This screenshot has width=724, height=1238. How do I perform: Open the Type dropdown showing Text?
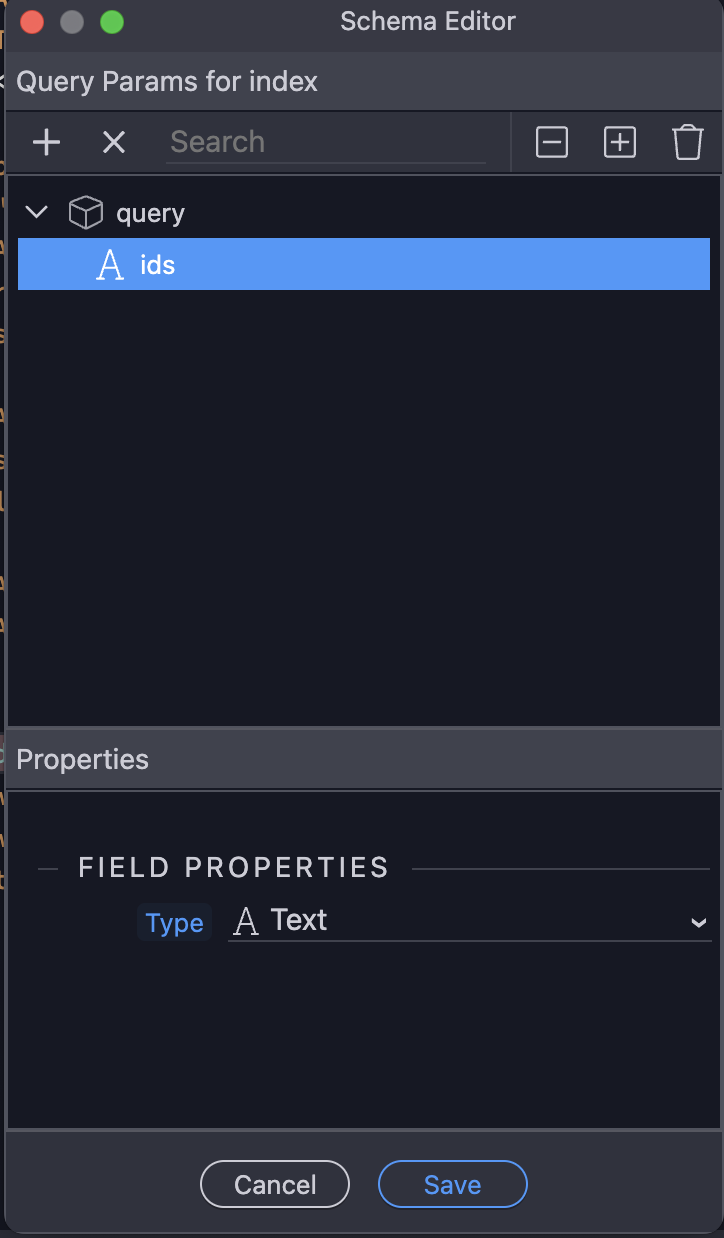[470, 921]
